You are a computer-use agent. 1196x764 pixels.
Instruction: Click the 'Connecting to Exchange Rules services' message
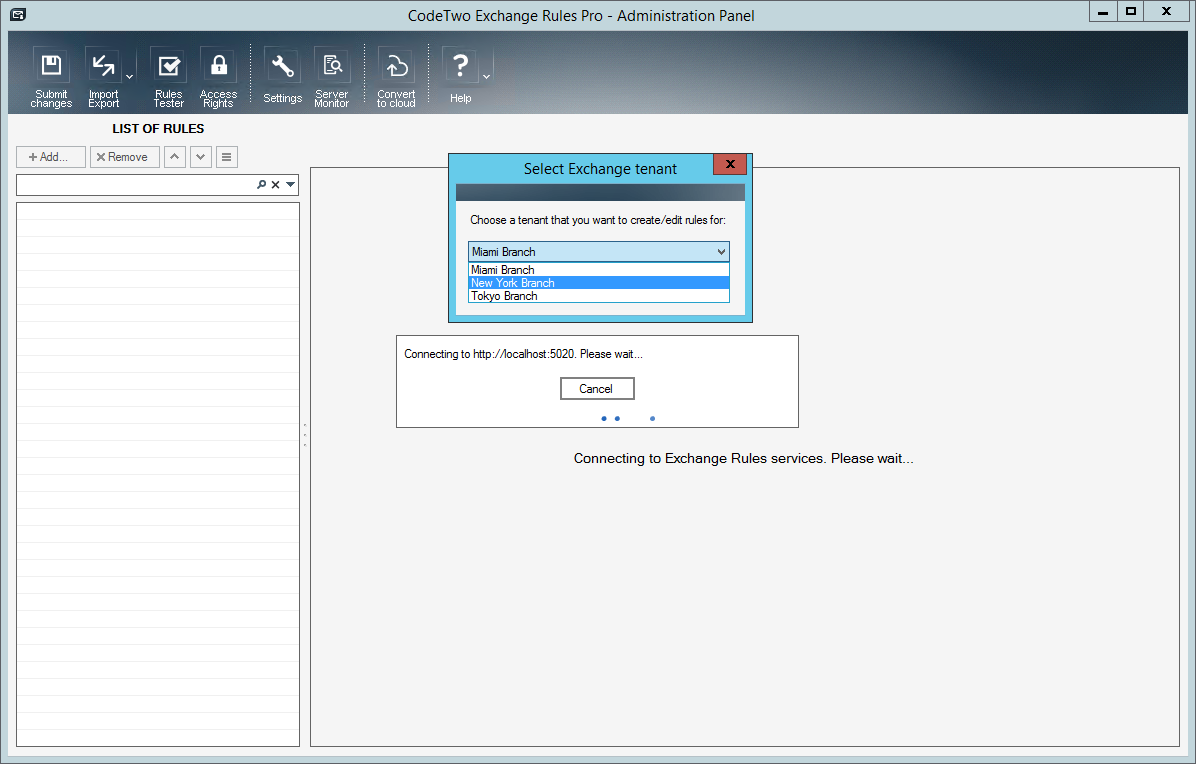point(744,458)
